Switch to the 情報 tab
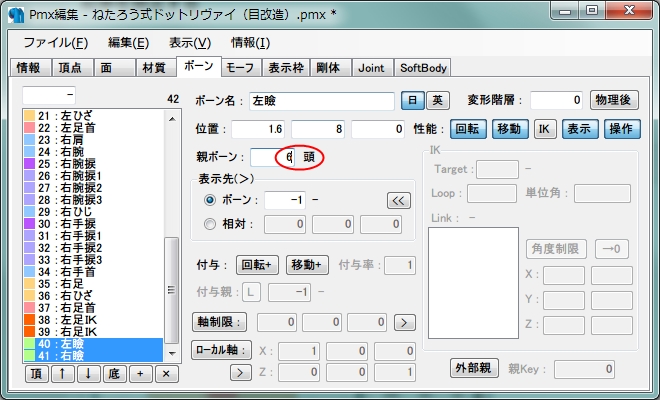This screenshot has height=400, width=660. point(30,67)
